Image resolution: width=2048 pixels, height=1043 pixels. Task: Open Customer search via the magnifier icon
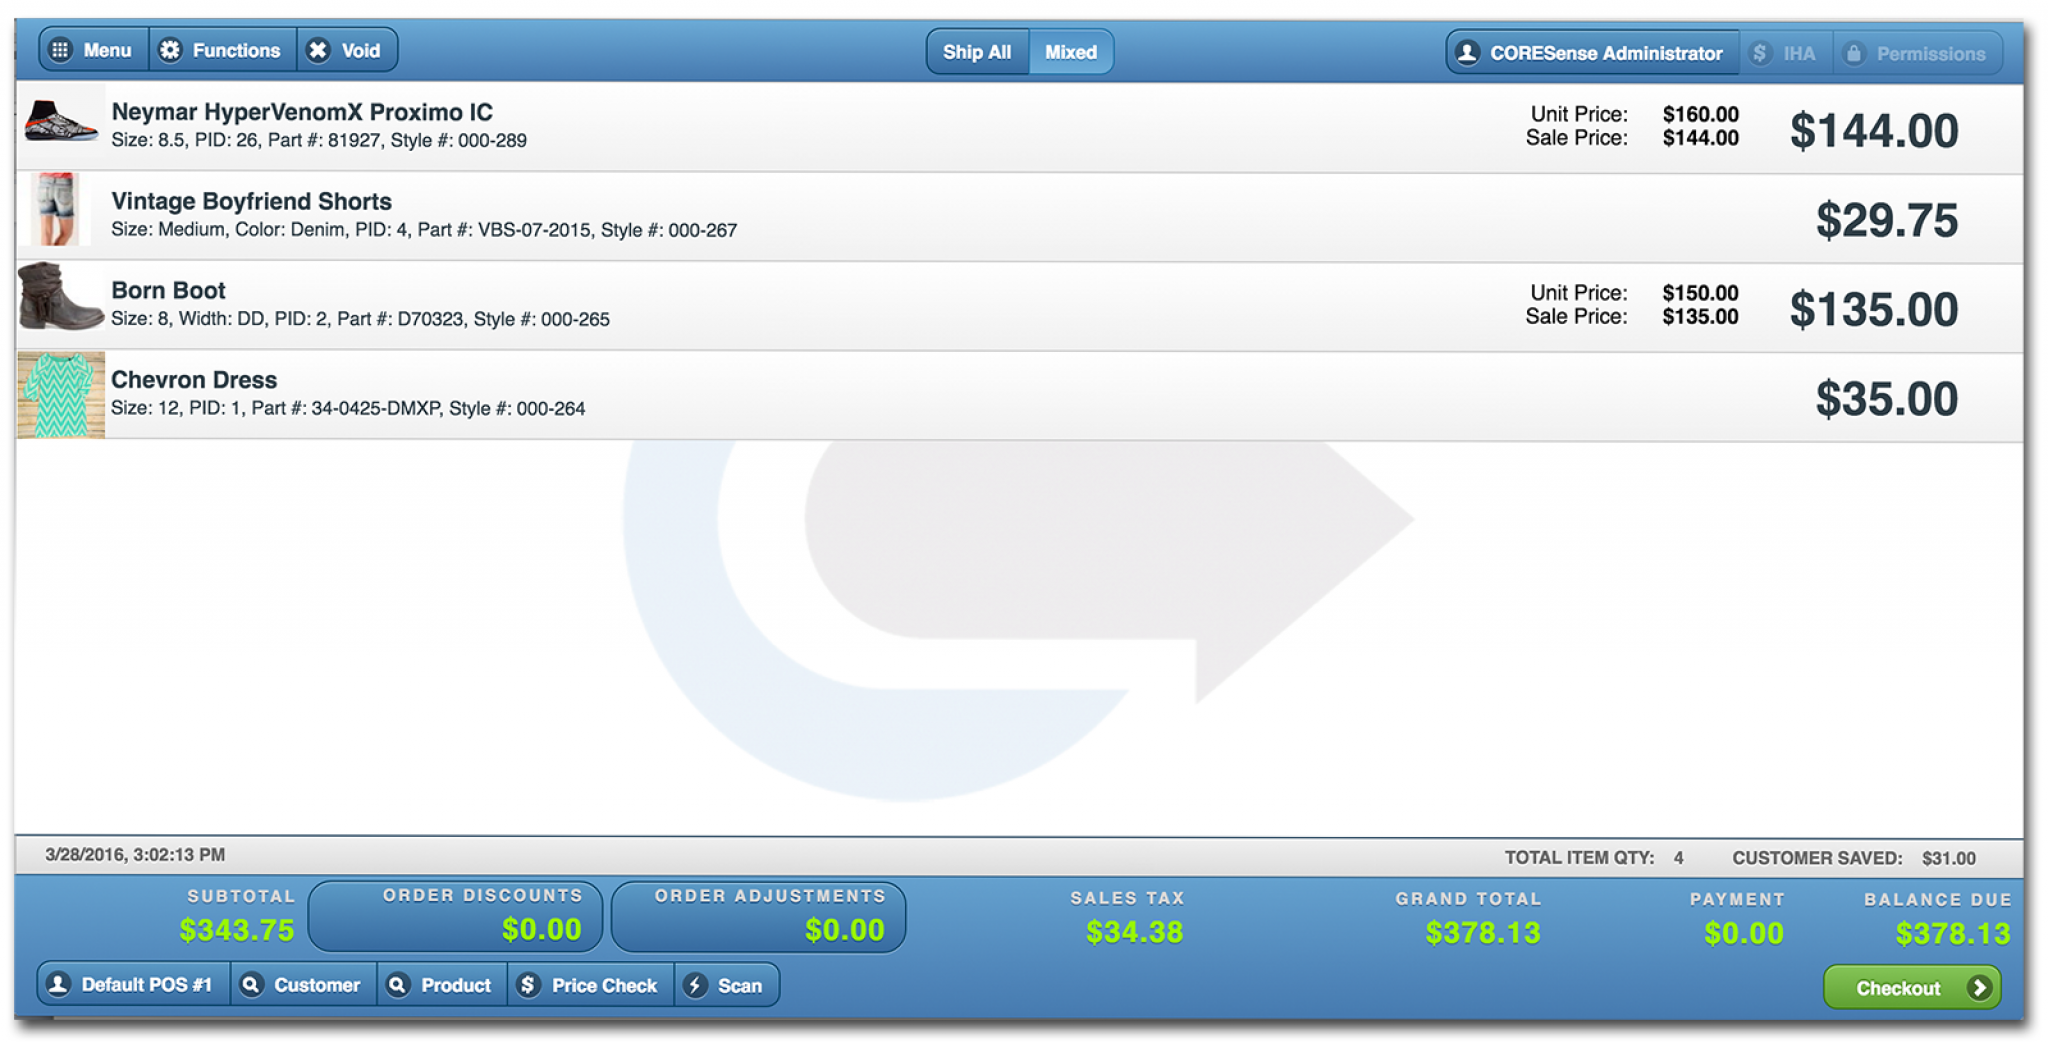[x=252, y=985]
